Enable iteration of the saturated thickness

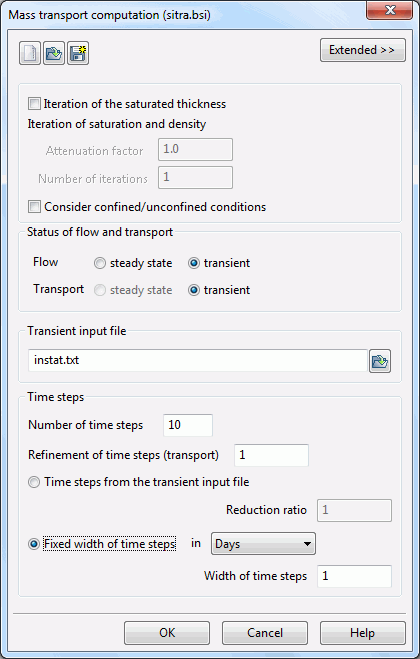[34, 103]
